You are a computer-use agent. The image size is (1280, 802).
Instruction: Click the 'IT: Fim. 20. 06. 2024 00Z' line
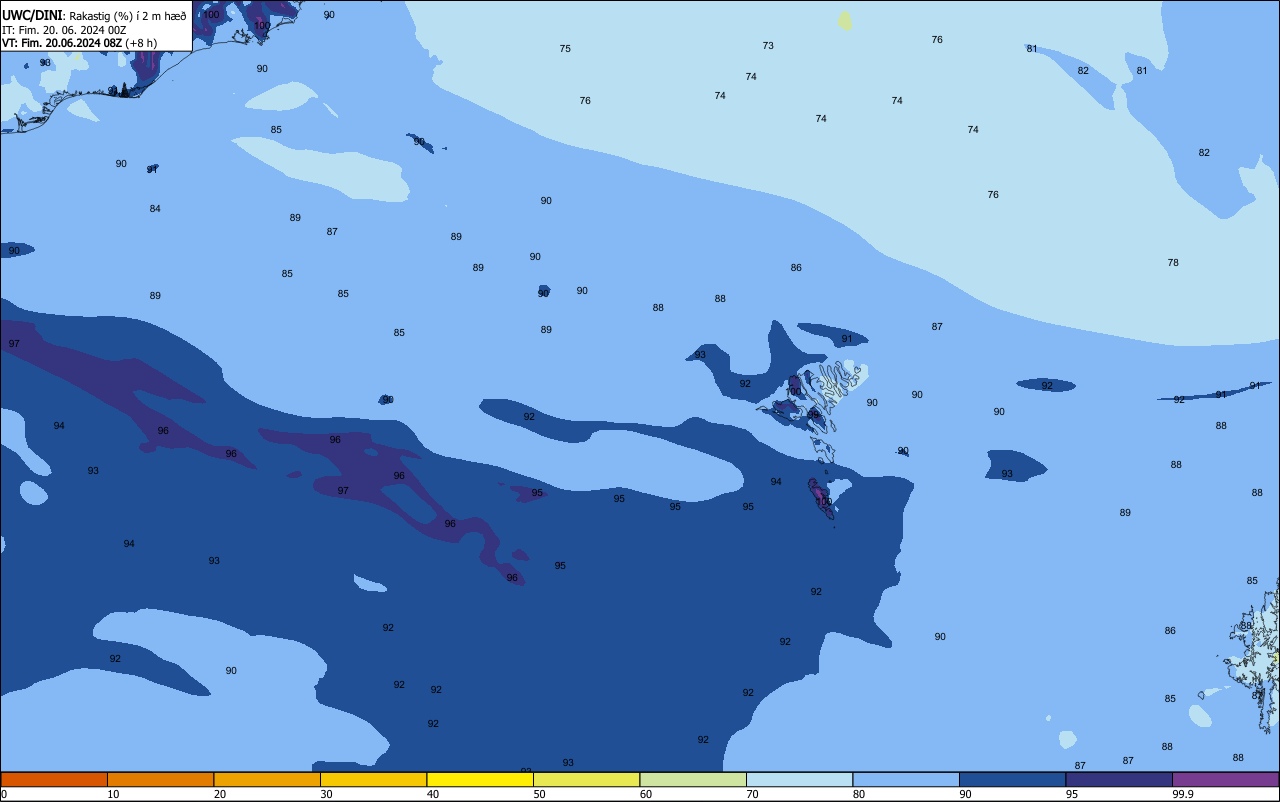point(64,30)
